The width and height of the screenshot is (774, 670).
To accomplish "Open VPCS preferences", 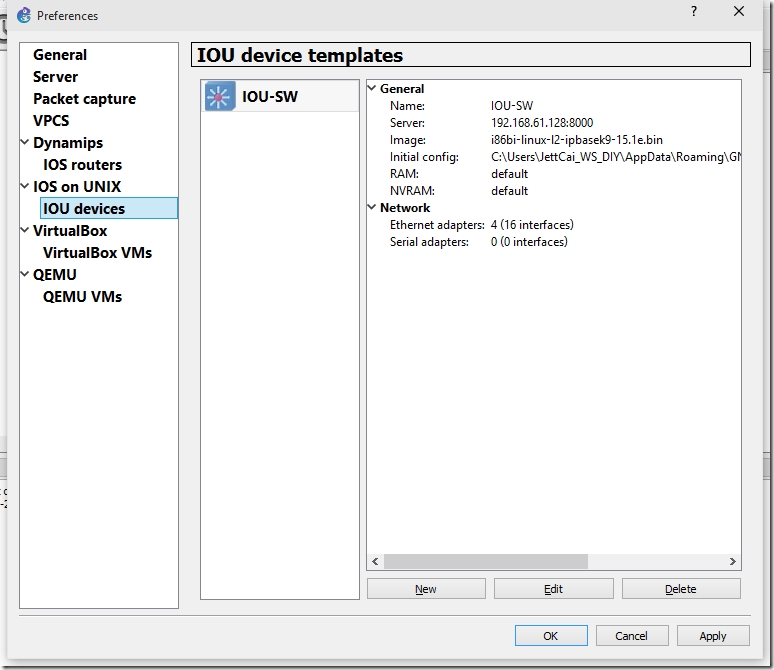I will [51, 121].
